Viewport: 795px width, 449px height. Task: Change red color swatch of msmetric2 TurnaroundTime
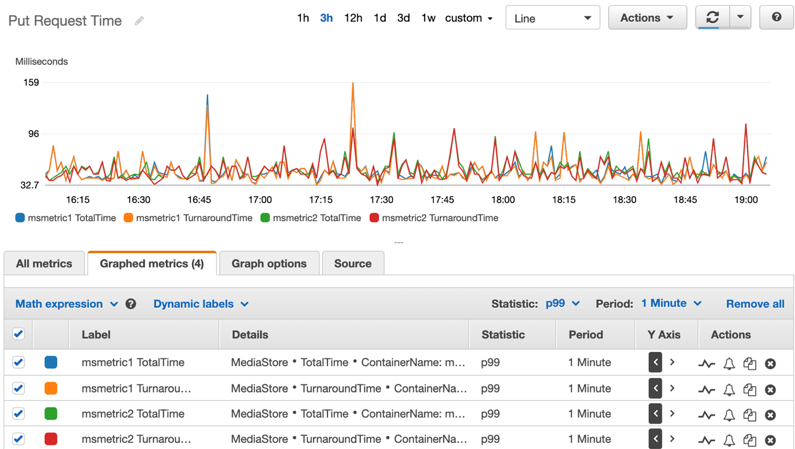pyautogui.click(x=51, y=438)
